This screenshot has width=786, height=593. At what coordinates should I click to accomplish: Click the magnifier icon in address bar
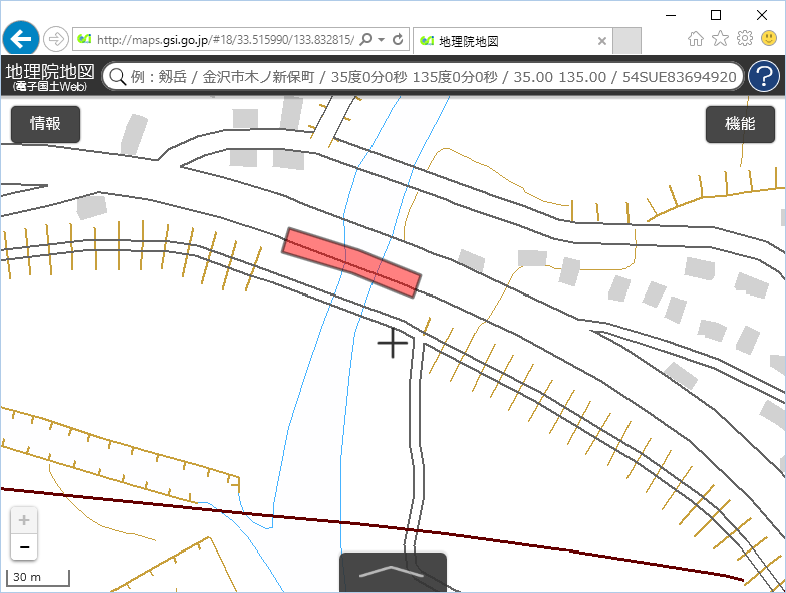pos(366,39)
